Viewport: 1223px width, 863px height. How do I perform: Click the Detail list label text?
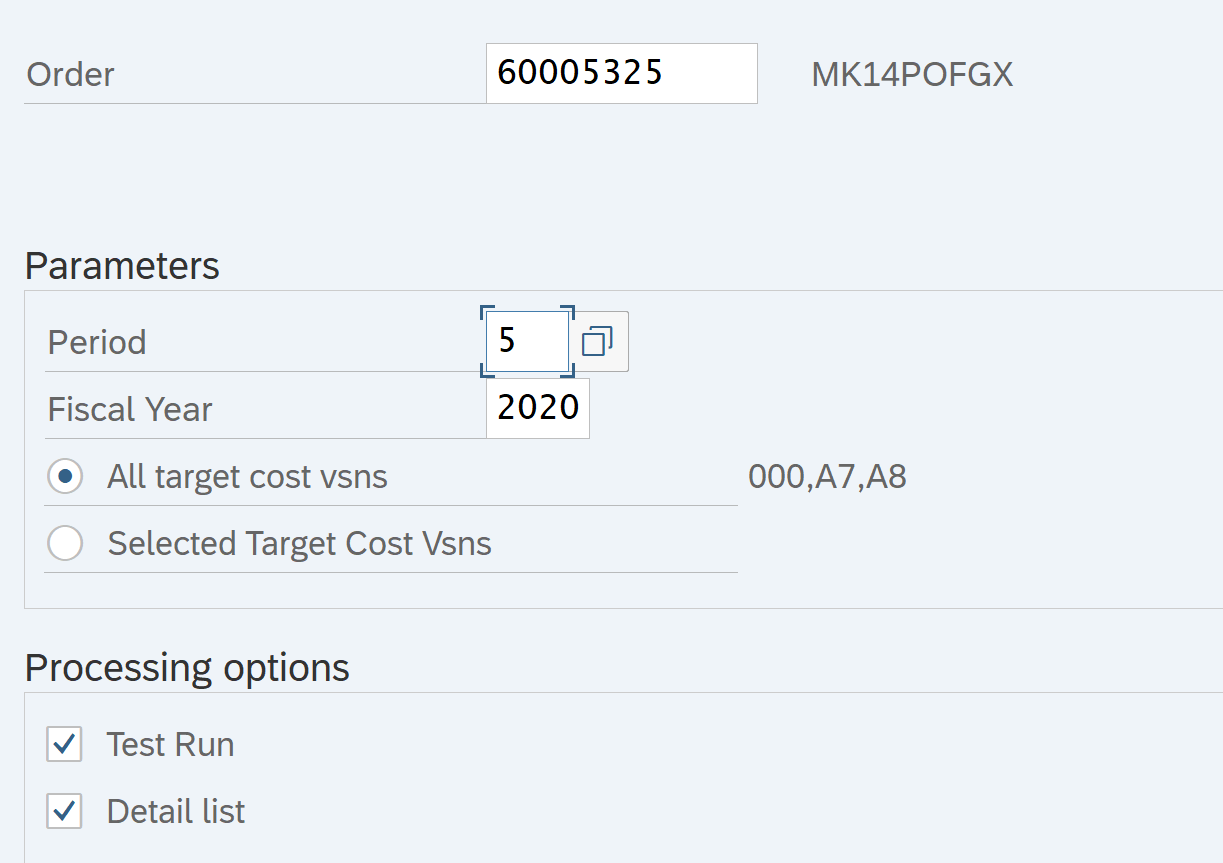pyautogui.click(x=176, y=812)
